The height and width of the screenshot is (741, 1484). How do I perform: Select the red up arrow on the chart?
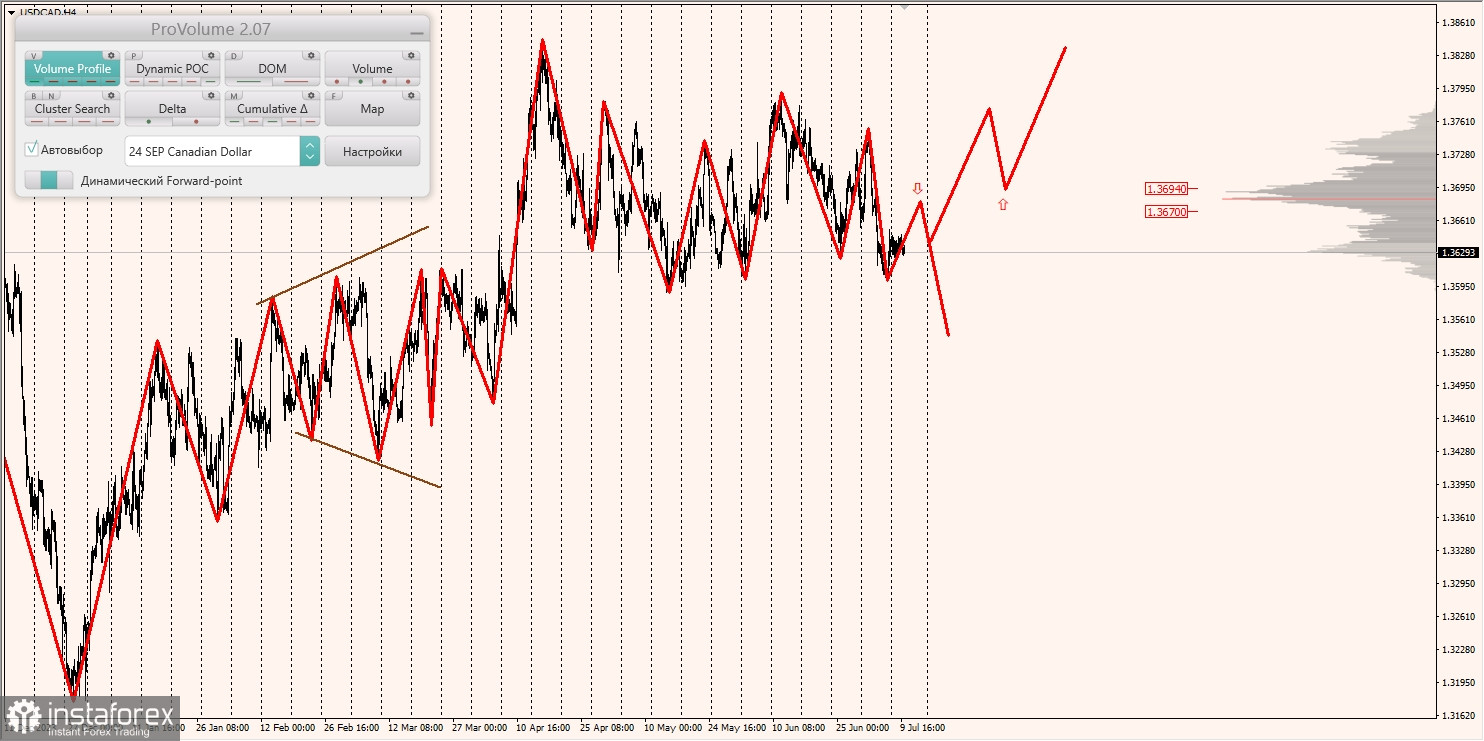(x=1003, y=204)
